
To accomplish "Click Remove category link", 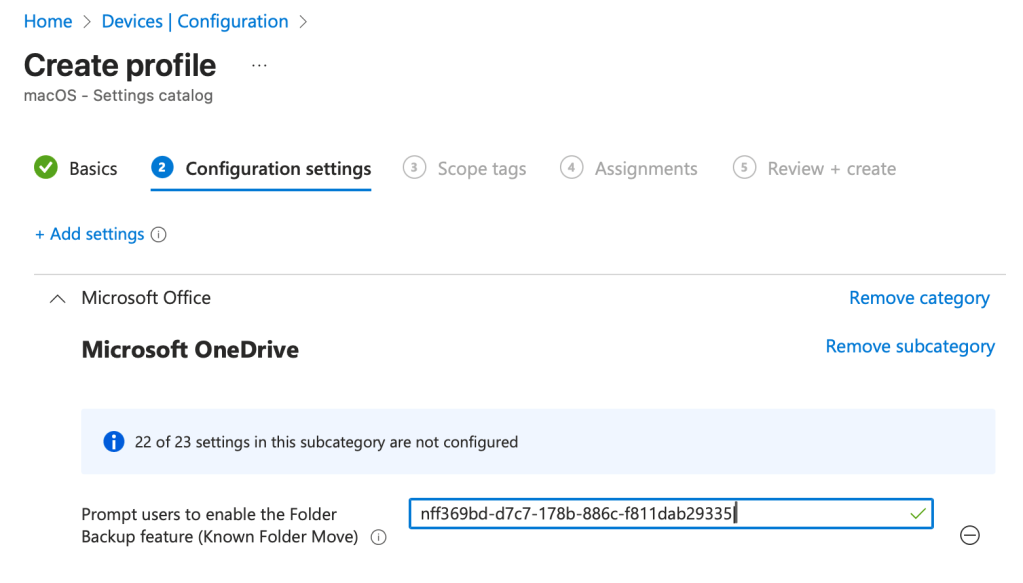I will [919, 298].
